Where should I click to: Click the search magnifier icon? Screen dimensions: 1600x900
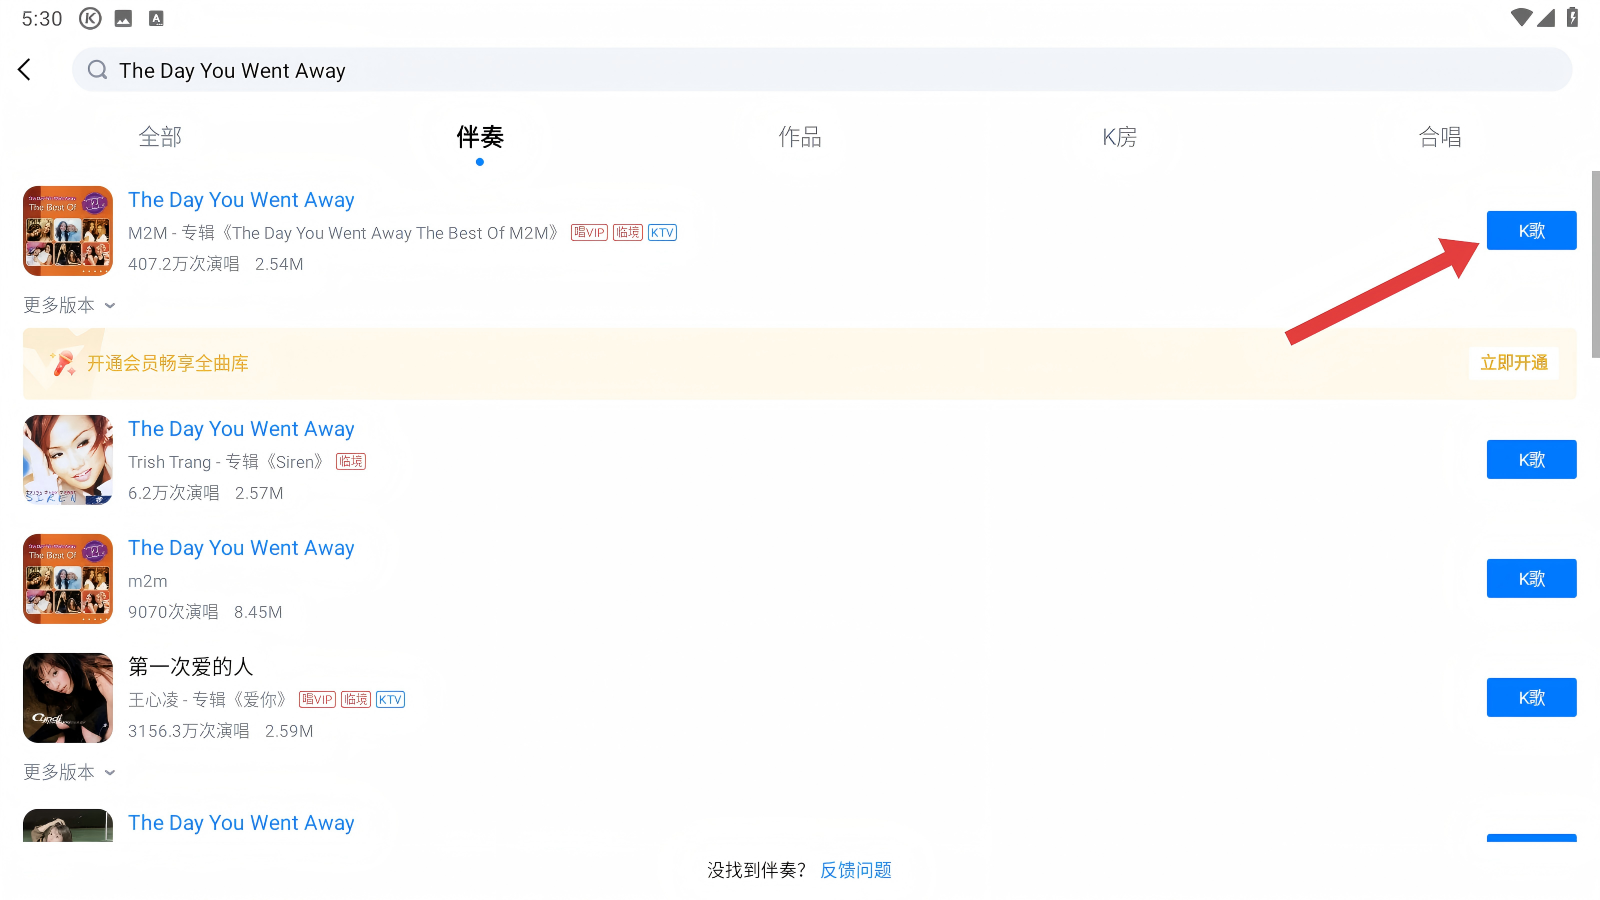coord(97,70)
